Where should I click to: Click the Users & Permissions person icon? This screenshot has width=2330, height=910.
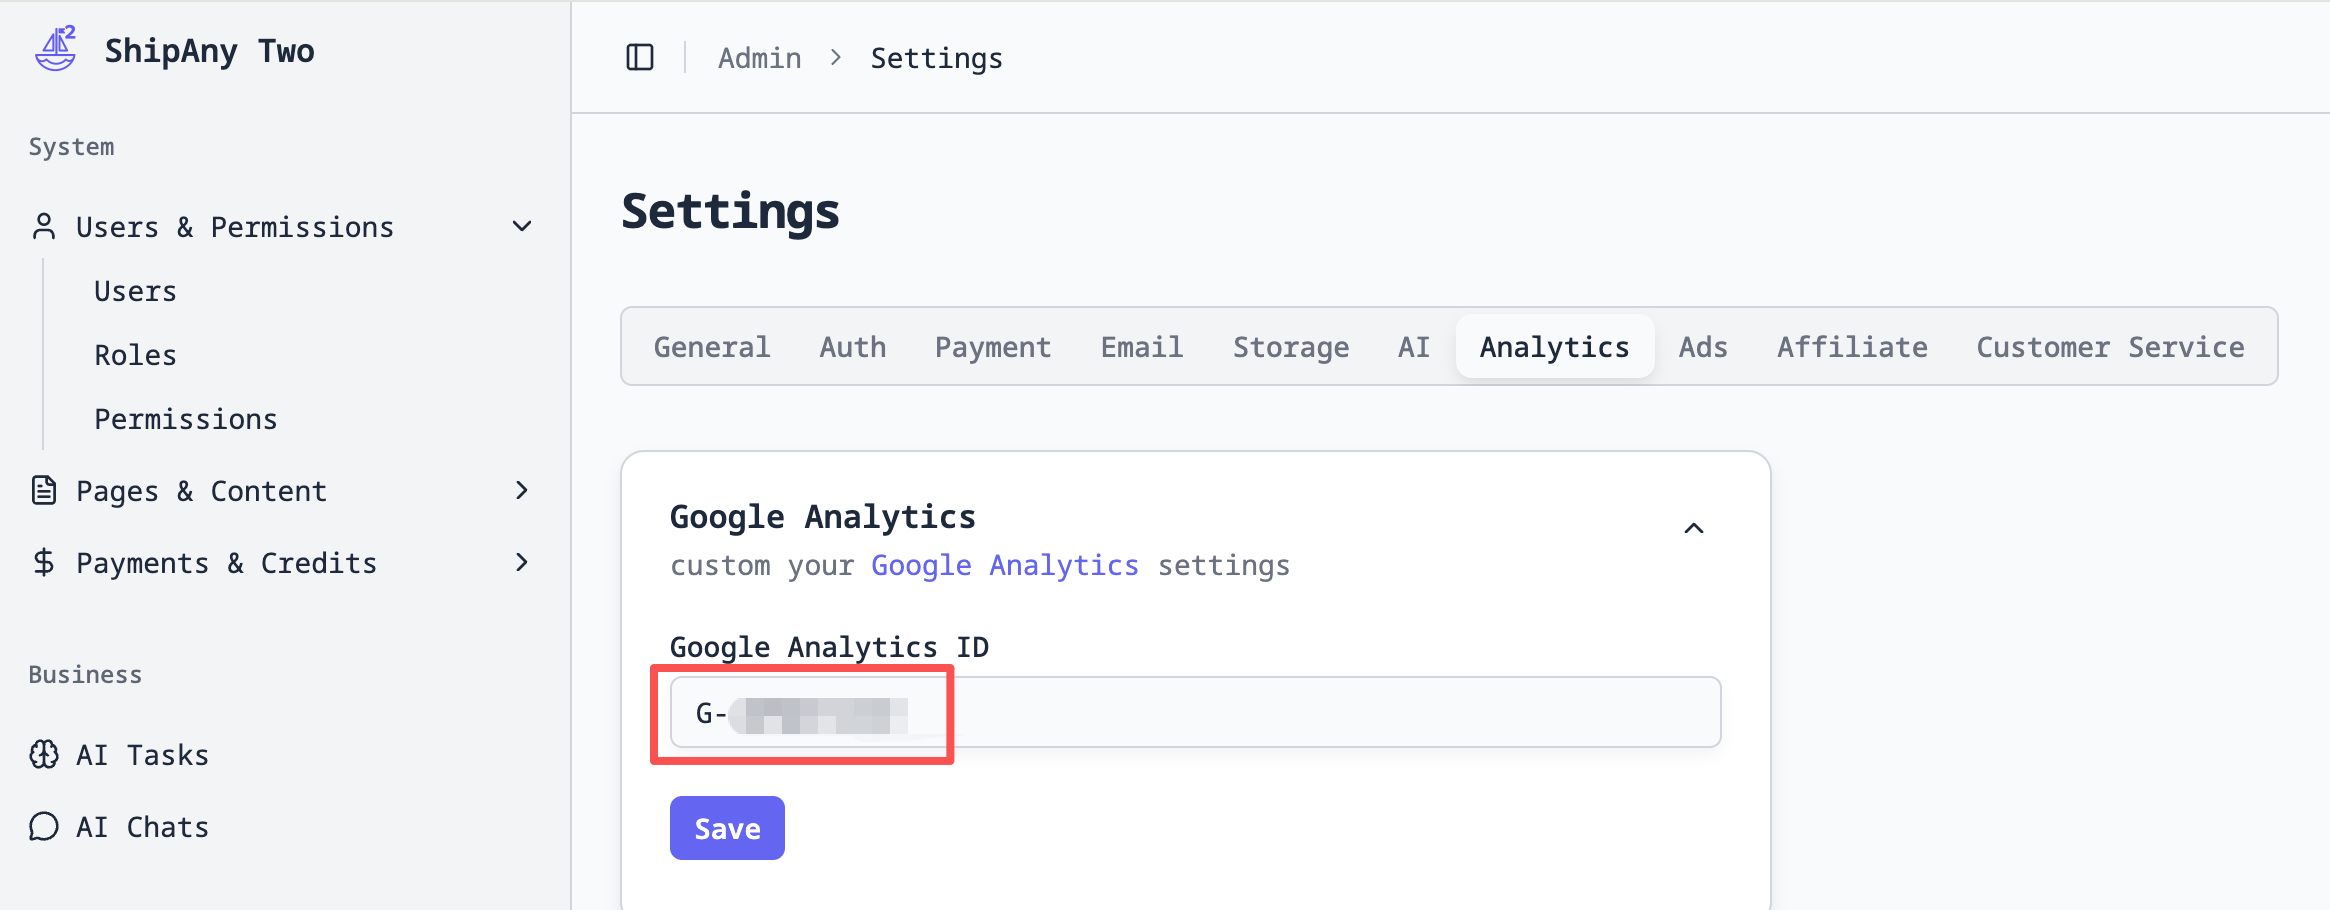click(44, 227)
